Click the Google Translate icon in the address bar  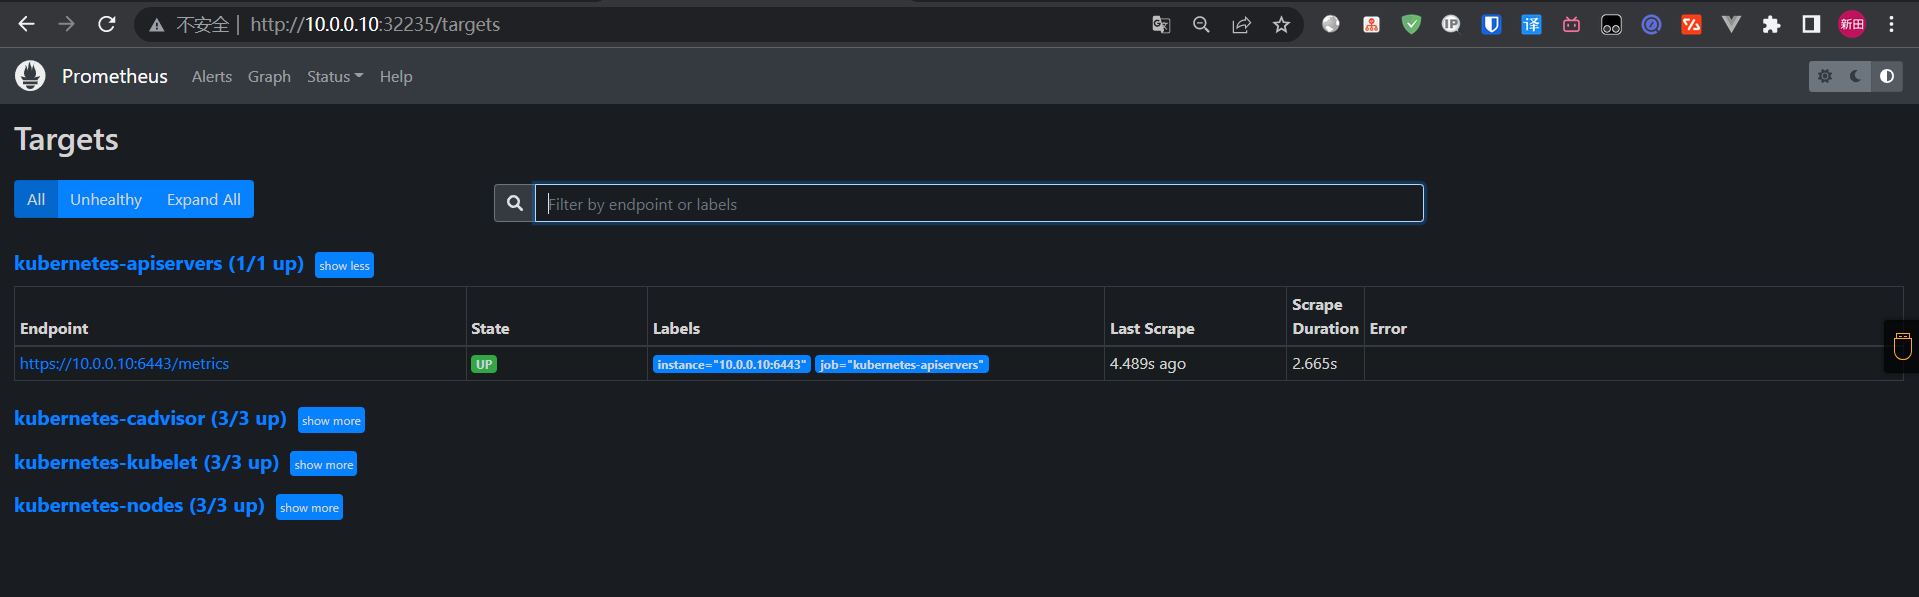coord(1161,25)
